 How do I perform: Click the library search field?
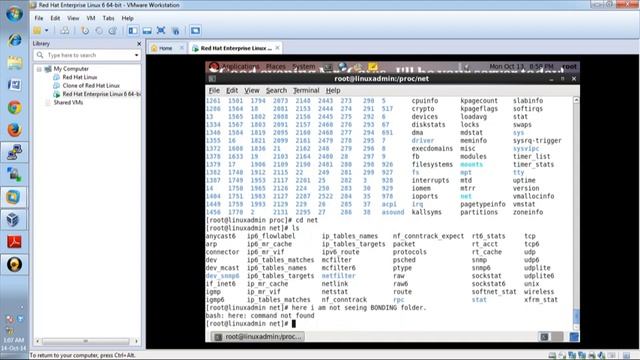87,55
